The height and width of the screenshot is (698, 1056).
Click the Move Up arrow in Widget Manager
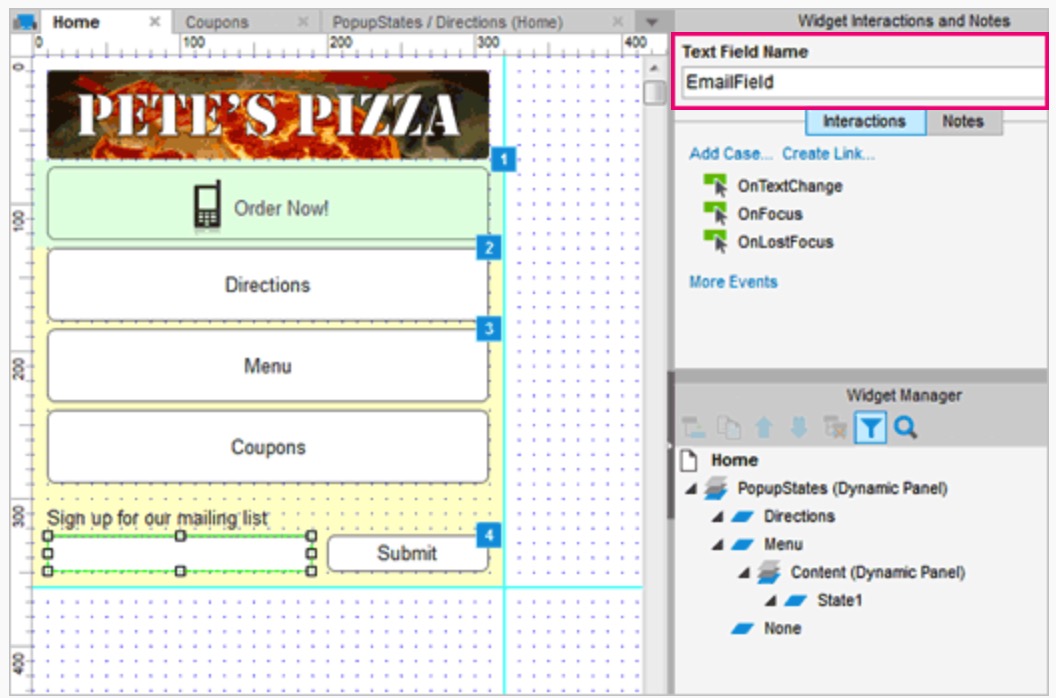(764, 428)
